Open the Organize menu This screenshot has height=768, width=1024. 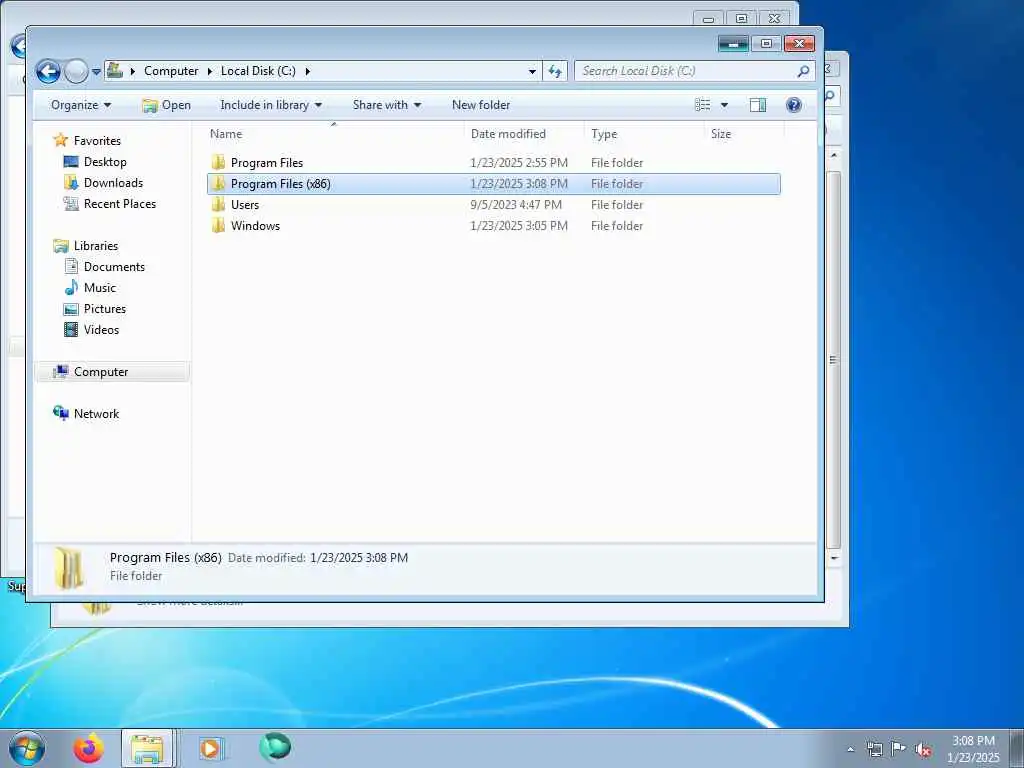point(81,105)
